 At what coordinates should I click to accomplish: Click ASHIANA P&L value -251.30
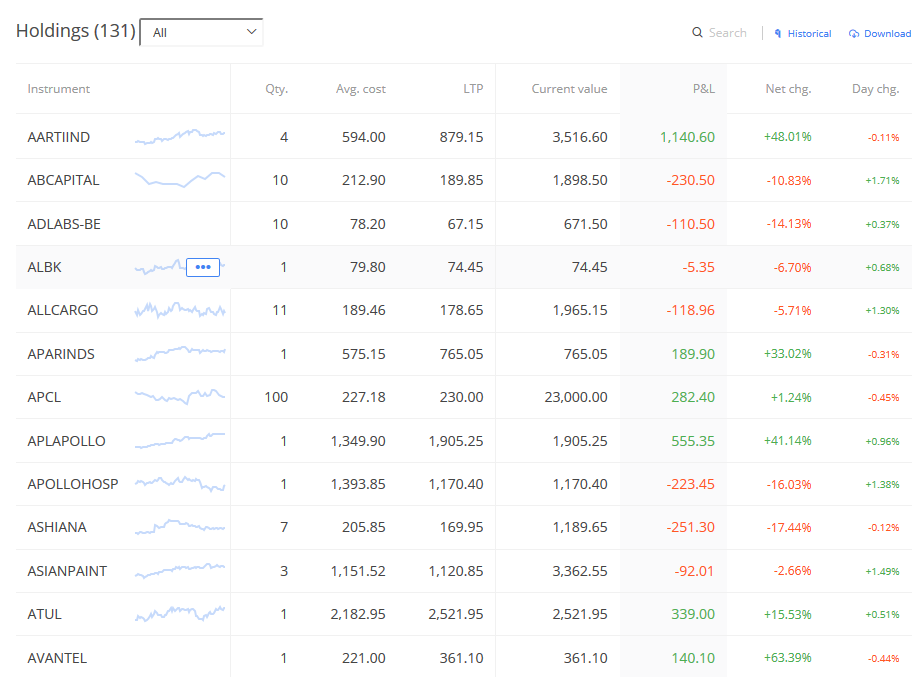[691, 528]
